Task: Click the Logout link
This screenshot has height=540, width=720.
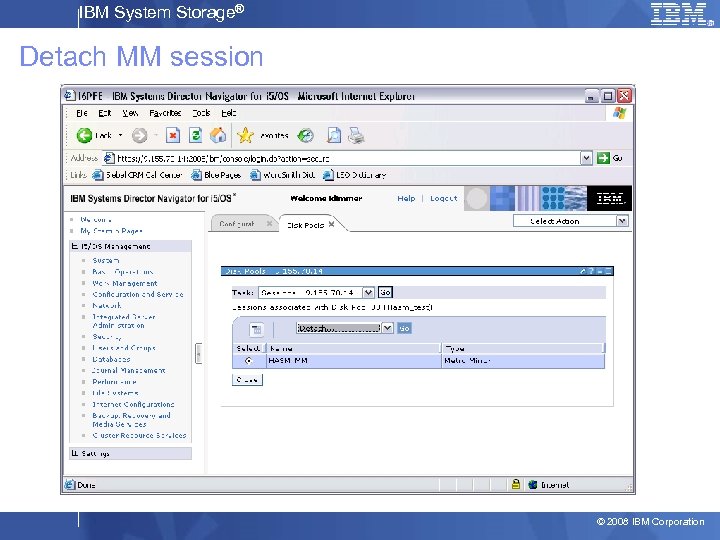Action: point(444,198)
